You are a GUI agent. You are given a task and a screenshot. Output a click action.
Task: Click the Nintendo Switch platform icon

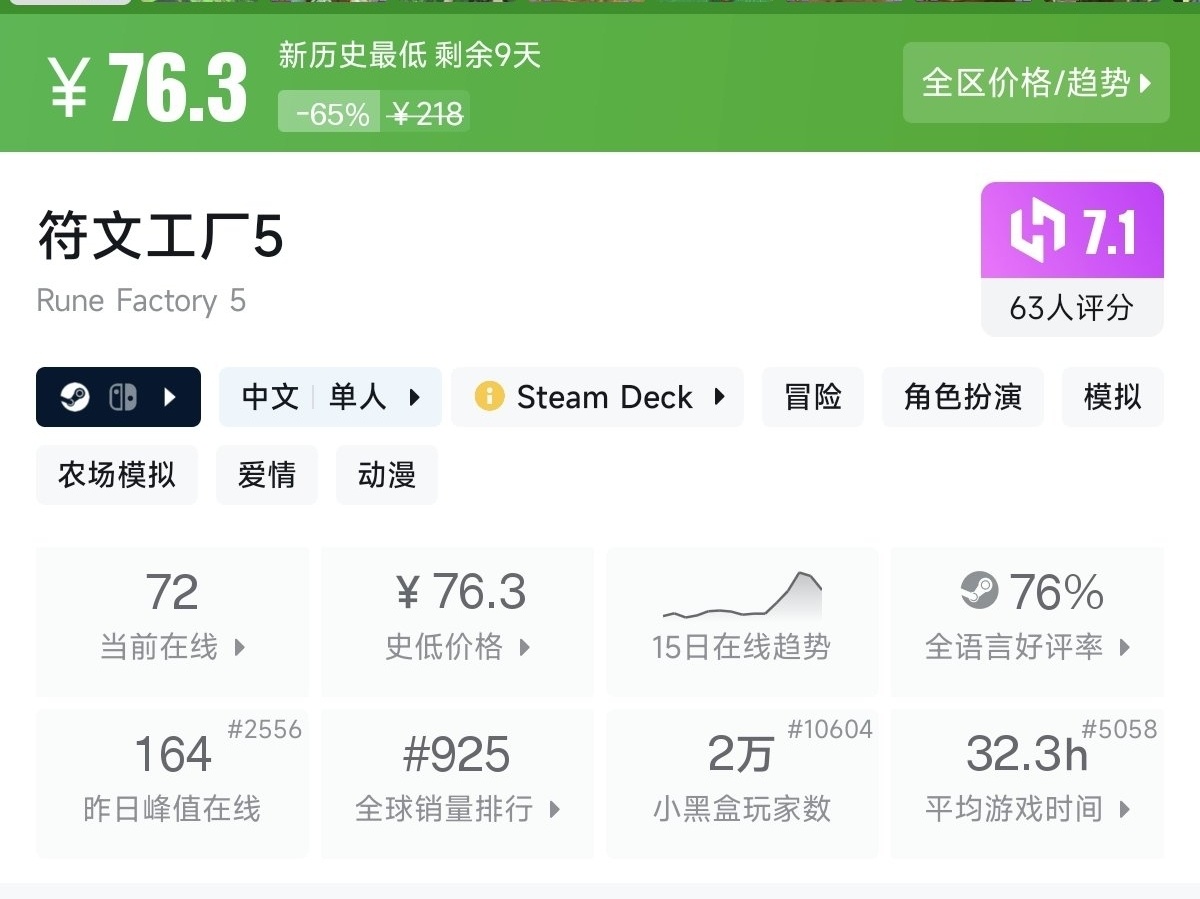tap(123, 397)
